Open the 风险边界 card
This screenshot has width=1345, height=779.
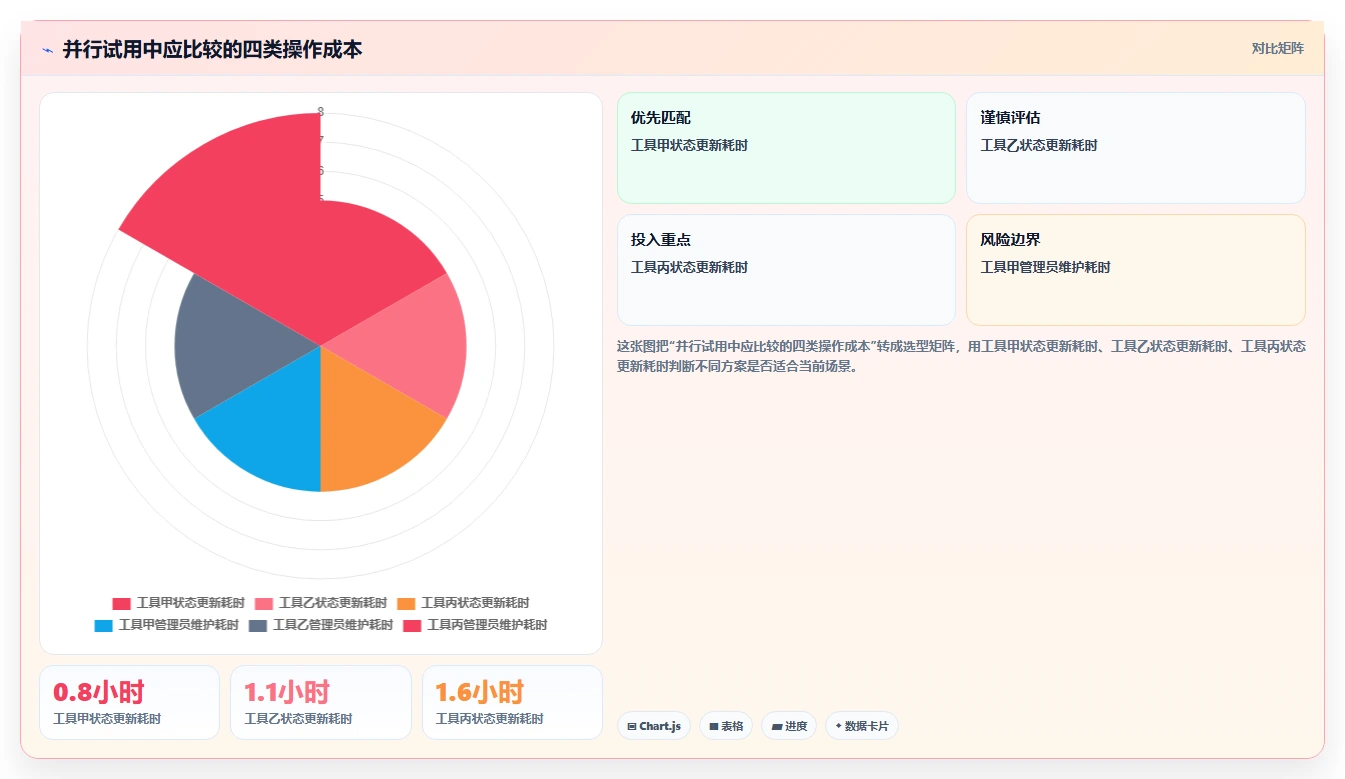(1135, 270)
